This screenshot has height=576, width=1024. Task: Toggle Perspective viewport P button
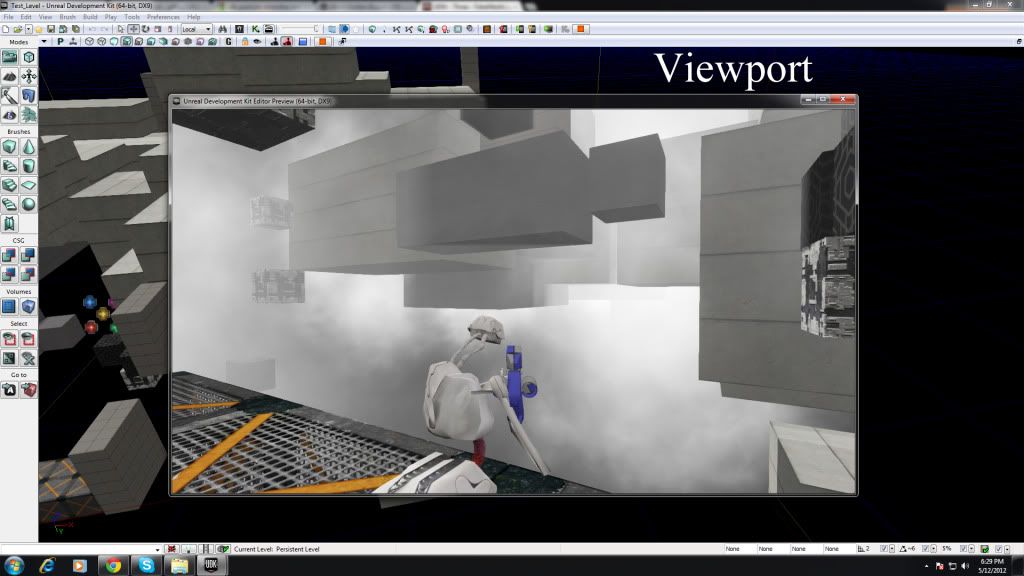[x=60, y=41]
